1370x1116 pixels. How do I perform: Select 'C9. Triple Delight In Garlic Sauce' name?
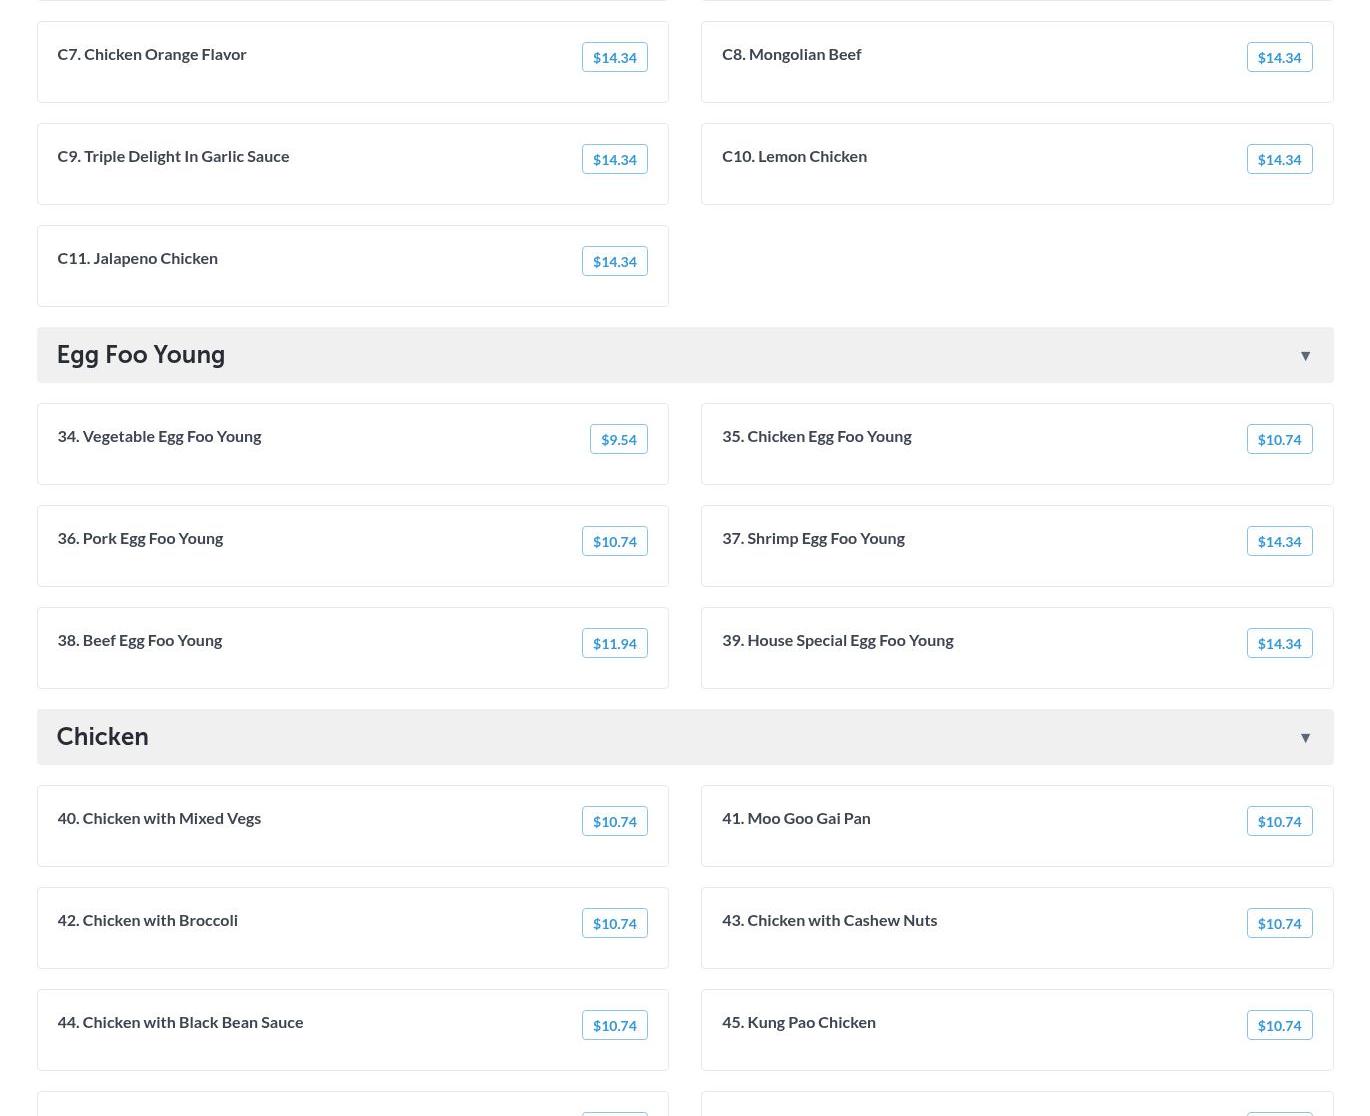pos(173,156)
